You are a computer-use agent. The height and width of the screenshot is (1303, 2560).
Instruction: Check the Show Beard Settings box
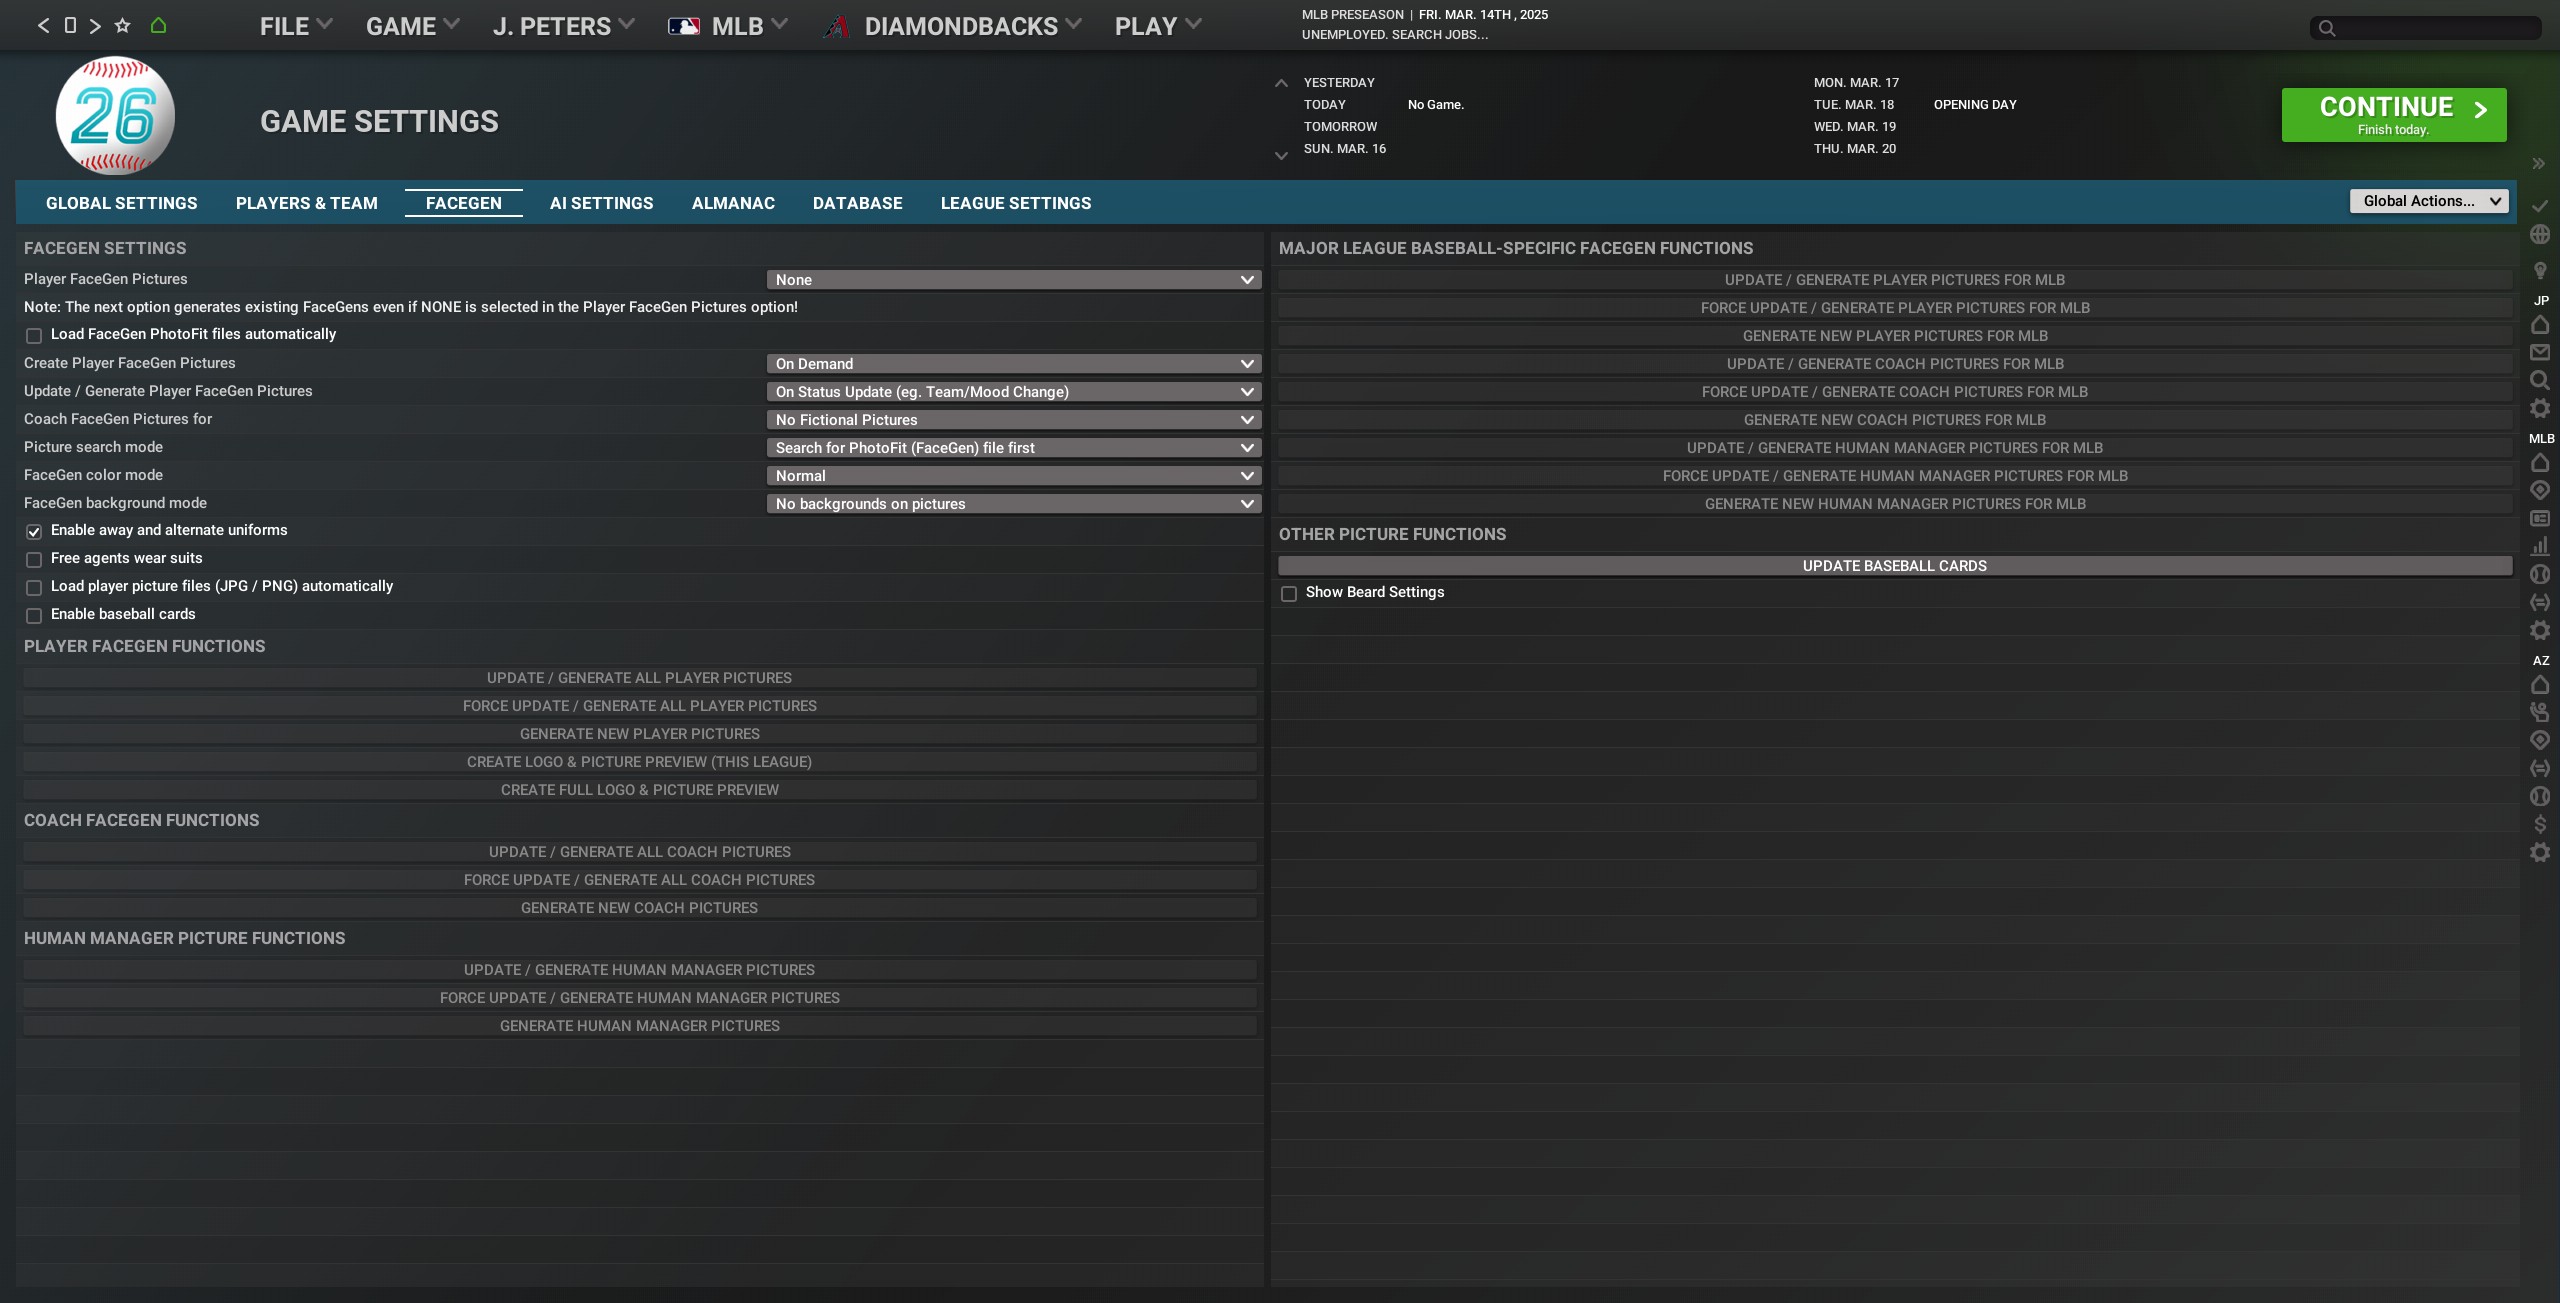click(1289, 594)
